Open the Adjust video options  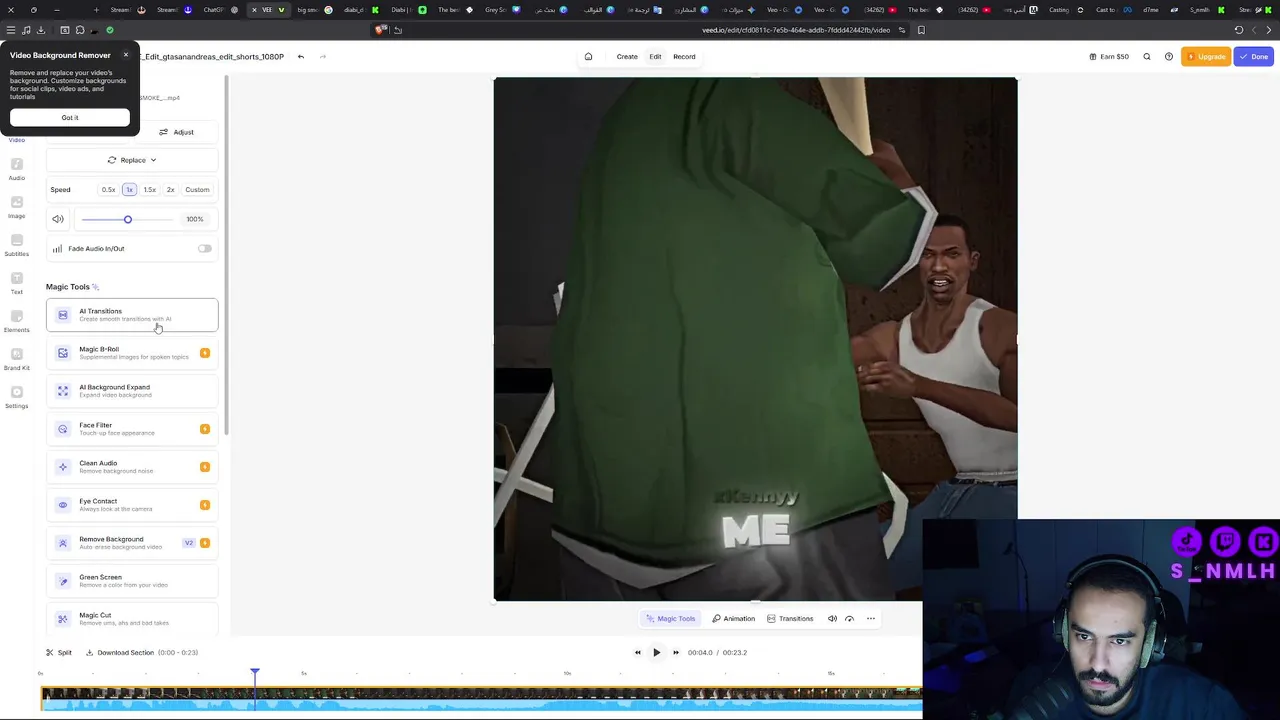(176, 132)
